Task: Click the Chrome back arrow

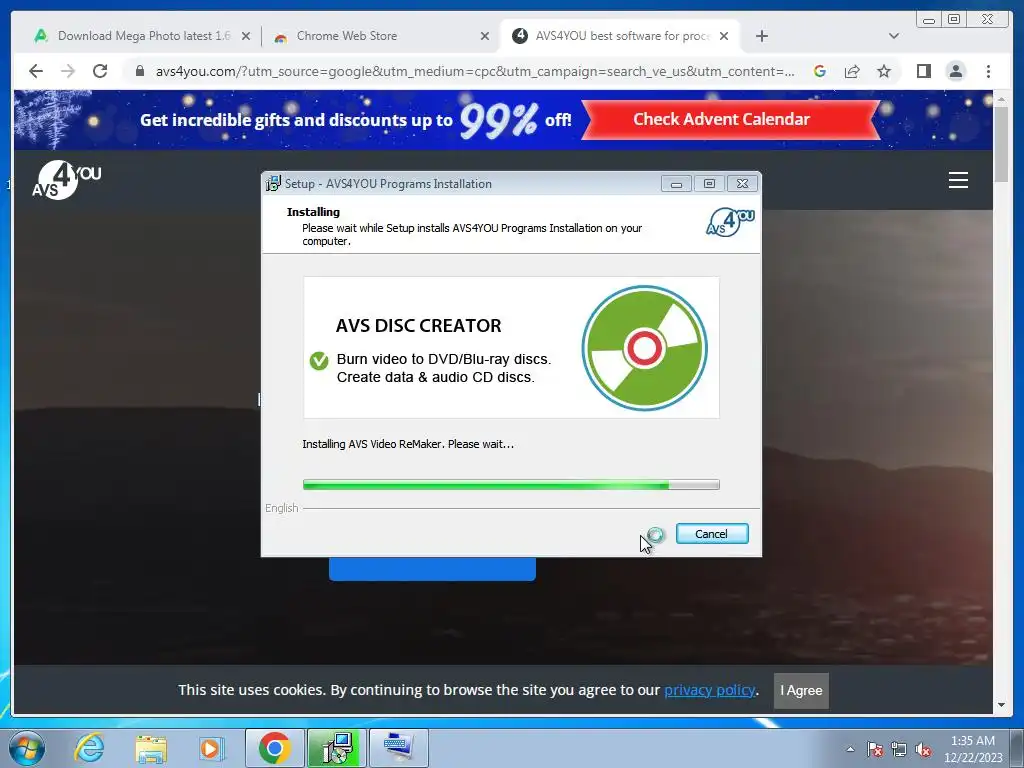Action: tap(36, 71)
